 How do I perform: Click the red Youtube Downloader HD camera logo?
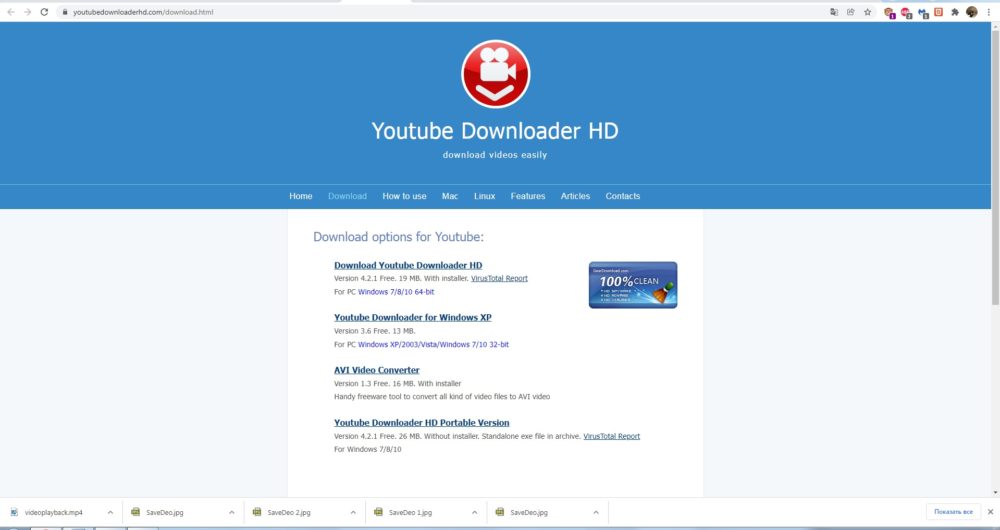coord(495,74)
